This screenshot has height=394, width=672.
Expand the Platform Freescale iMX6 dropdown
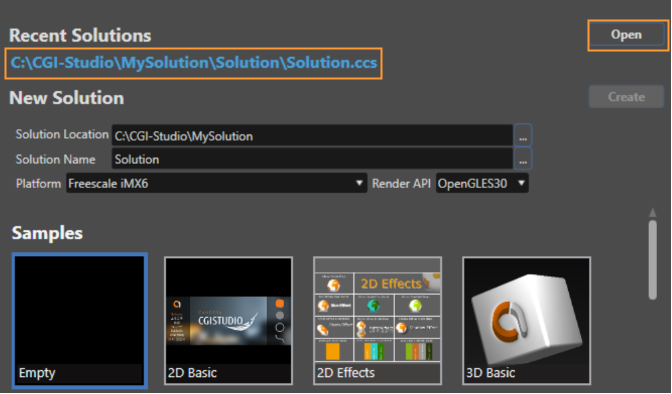[216, 183]
